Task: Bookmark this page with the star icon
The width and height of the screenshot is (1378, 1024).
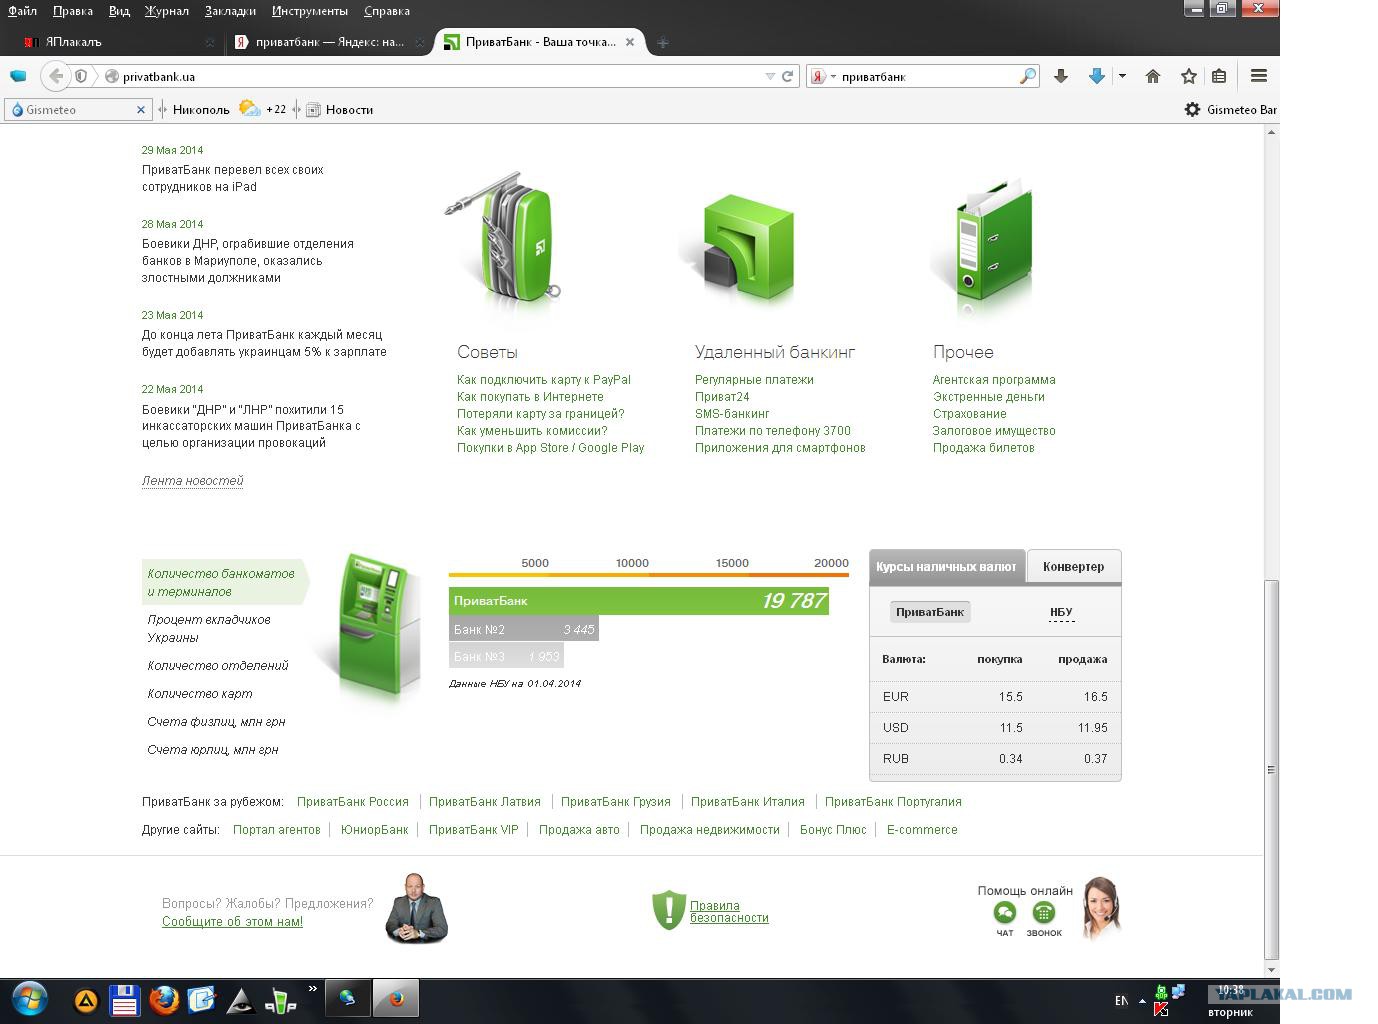Action: 1189,76
